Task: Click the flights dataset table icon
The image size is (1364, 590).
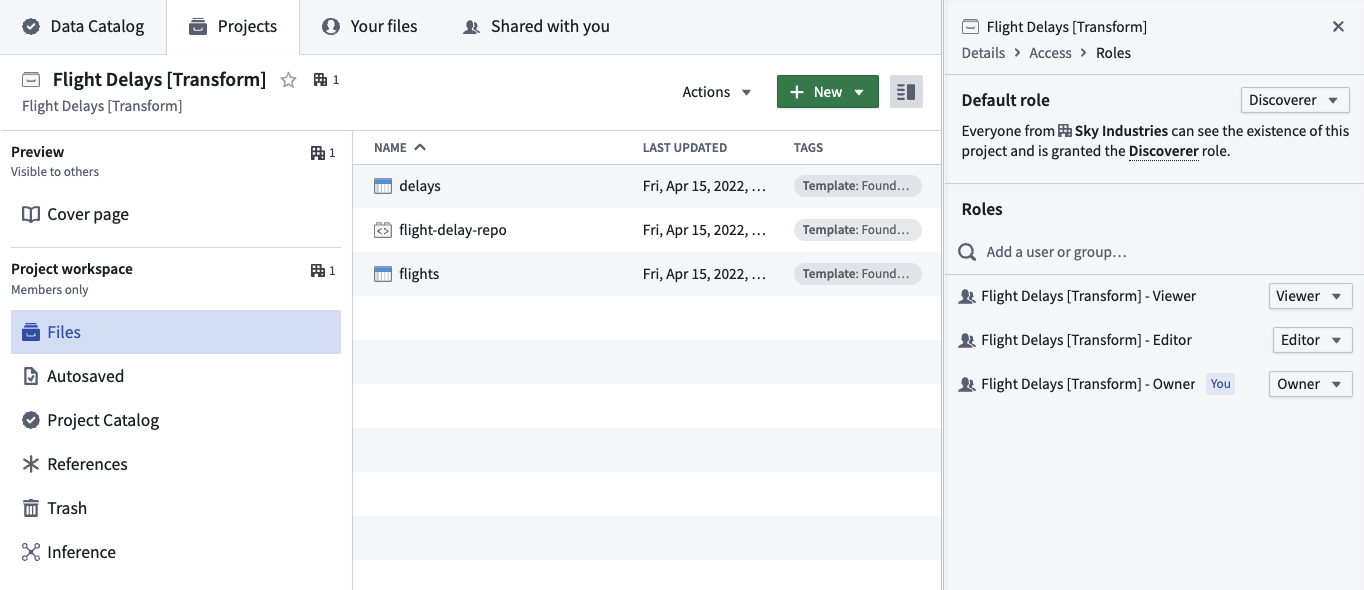Action: [383, 274]
